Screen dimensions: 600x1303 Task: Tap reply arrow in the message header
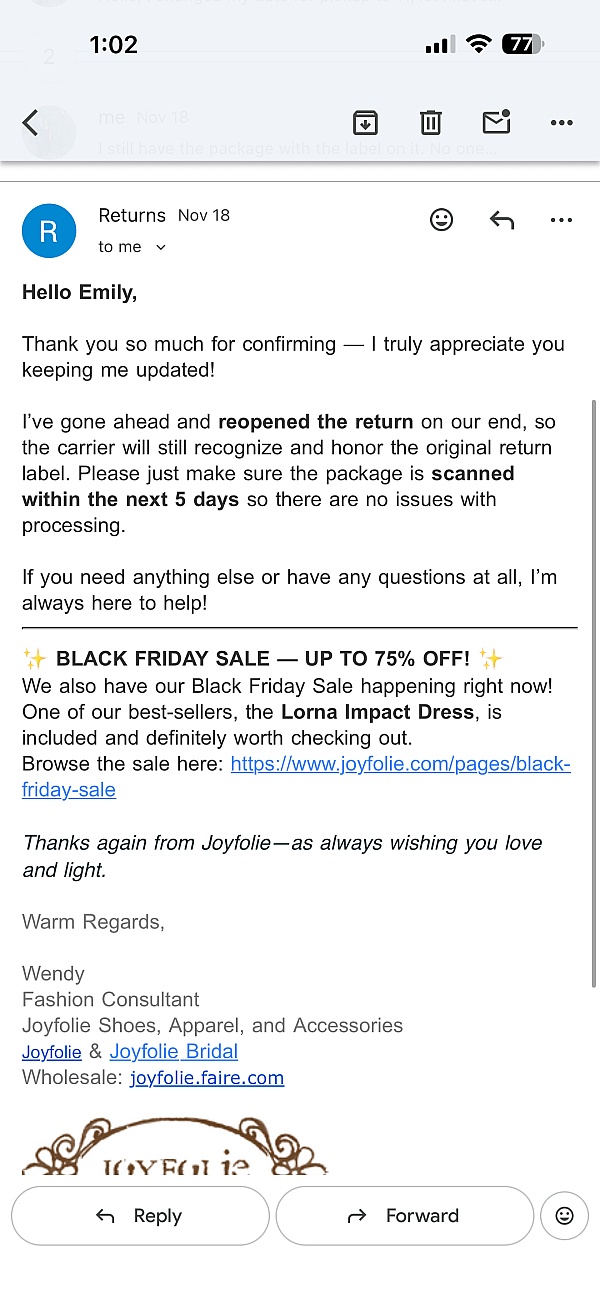point(502,220)
